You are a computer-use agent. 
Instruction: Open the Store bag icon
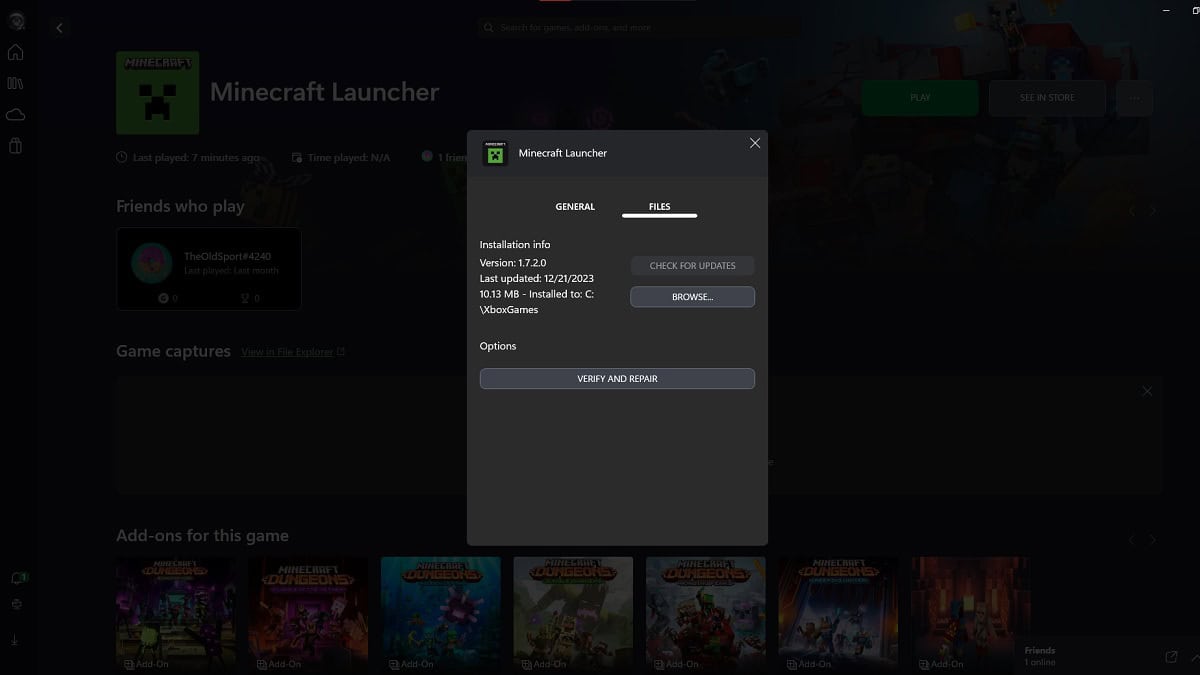pos(17,145)
